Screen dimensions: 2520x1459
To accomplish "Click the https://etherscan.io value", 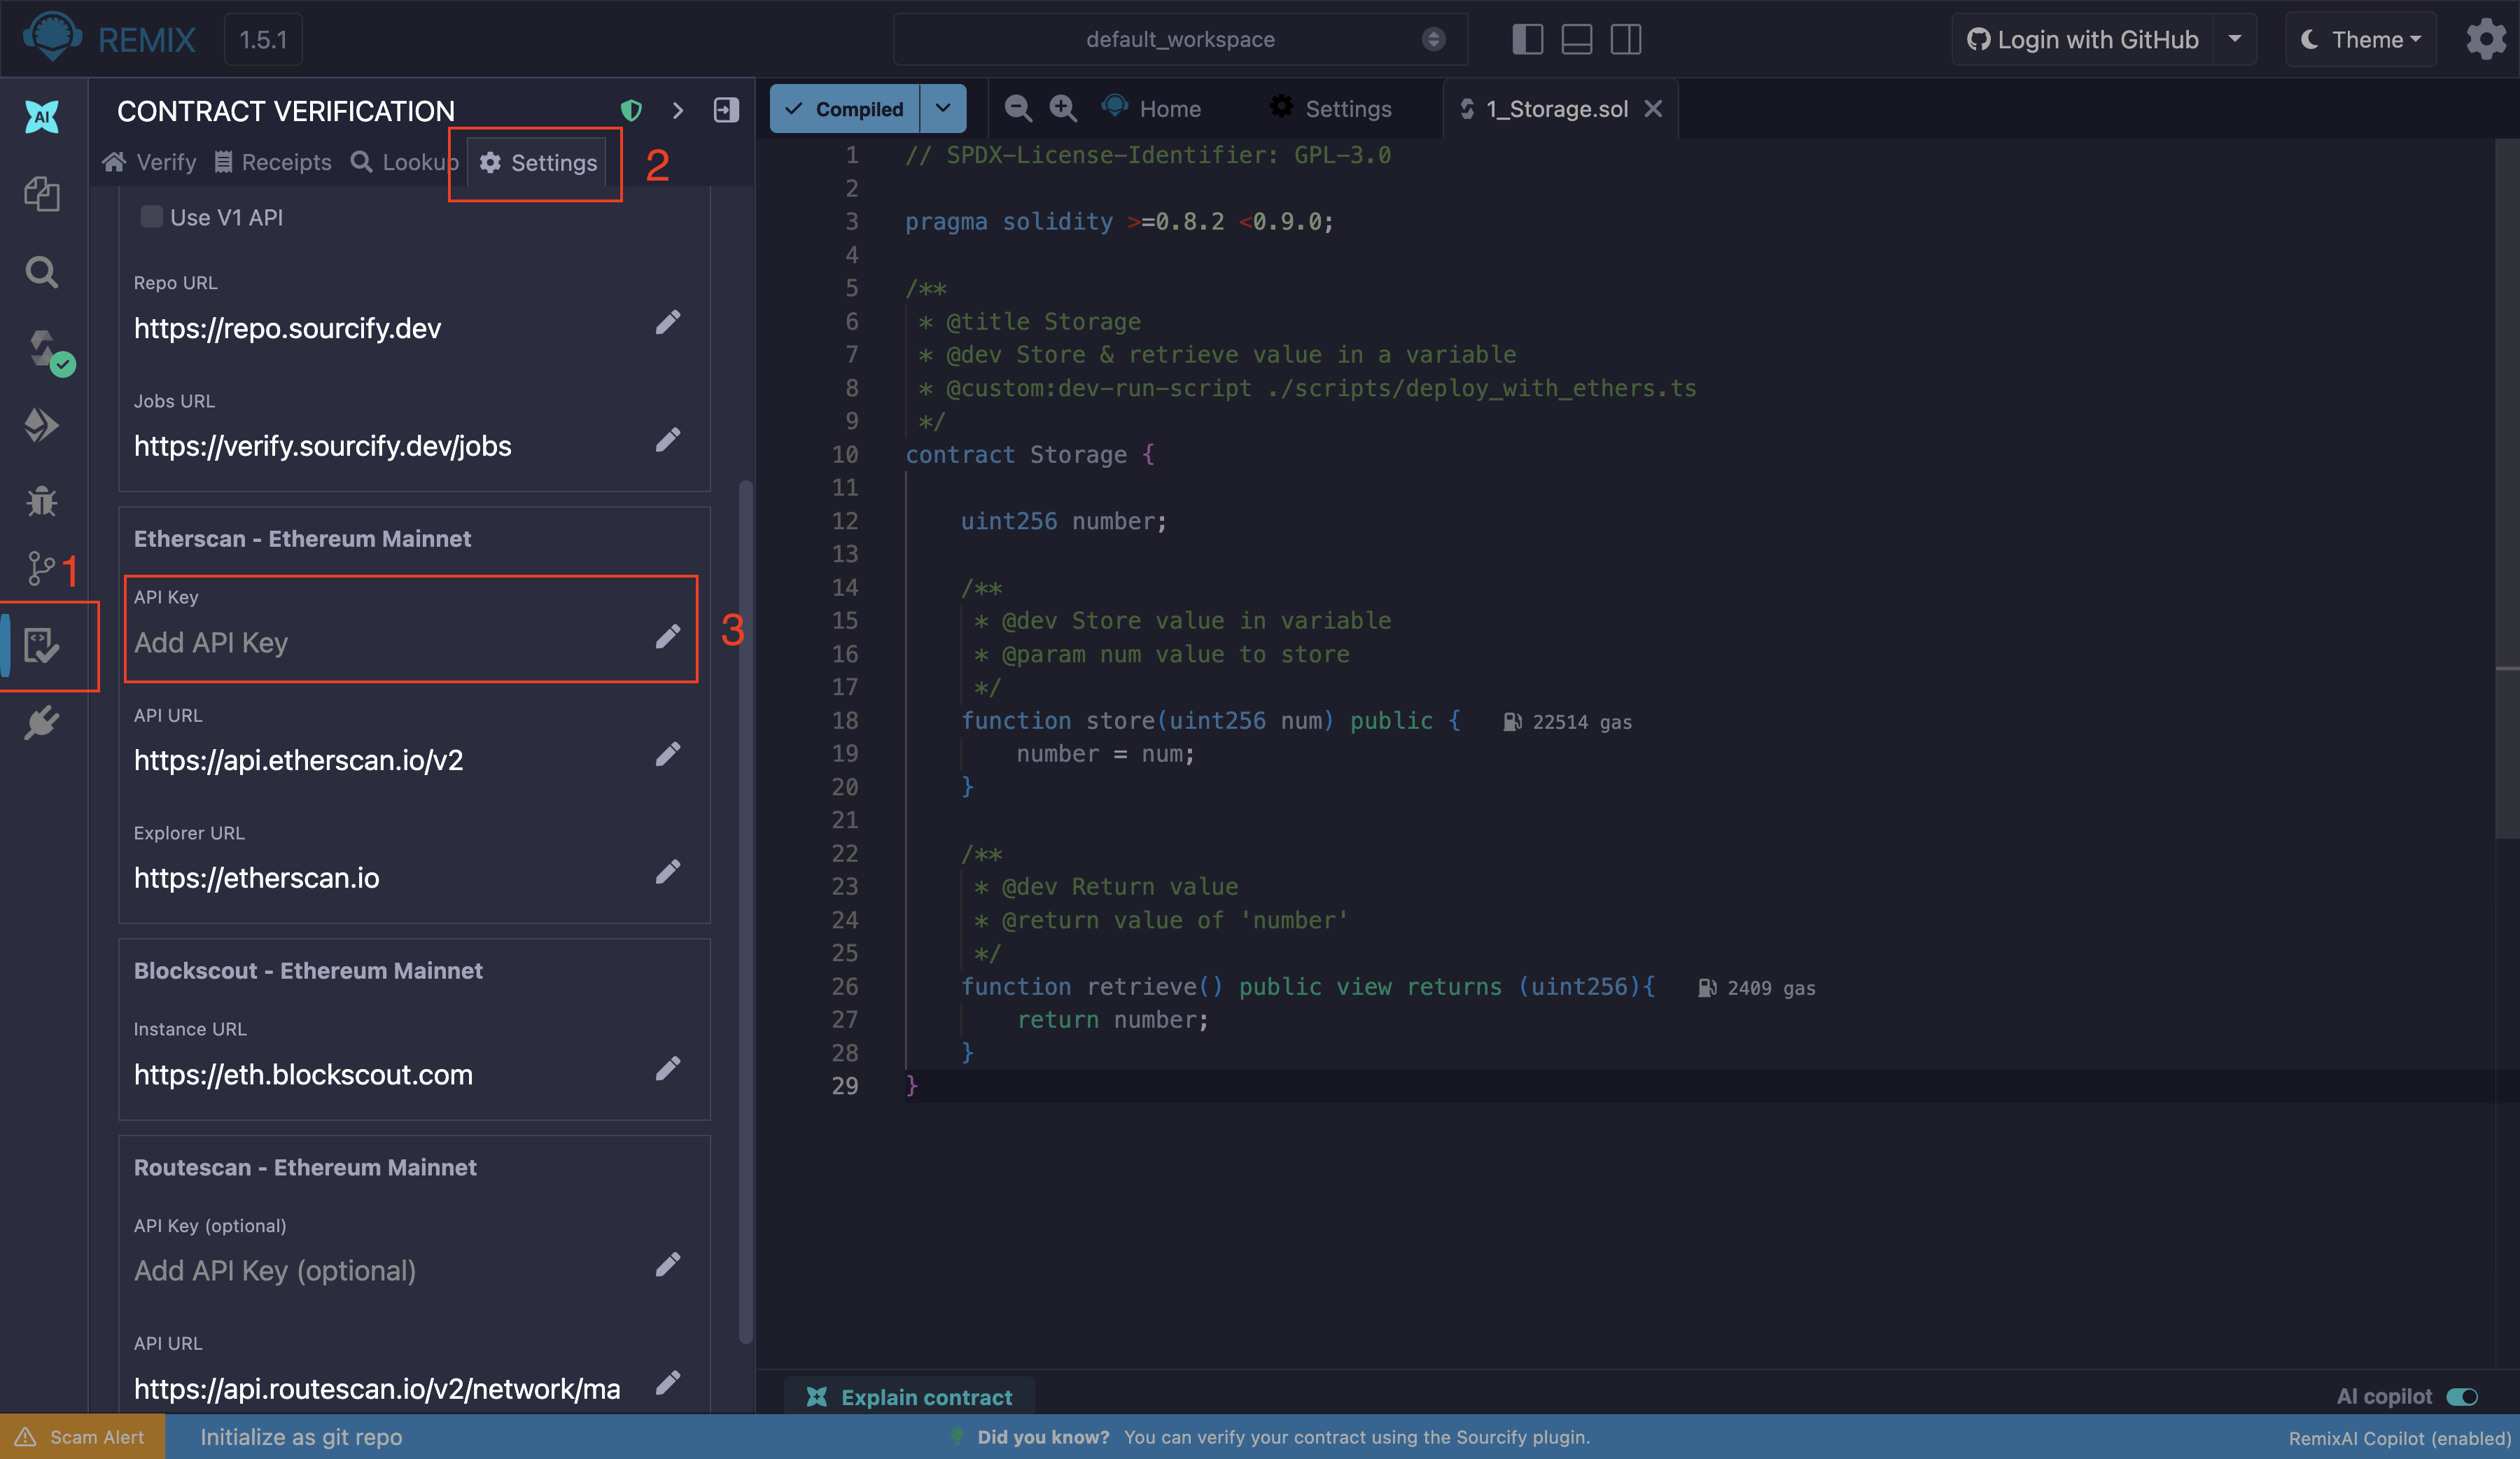I will 257,878.
